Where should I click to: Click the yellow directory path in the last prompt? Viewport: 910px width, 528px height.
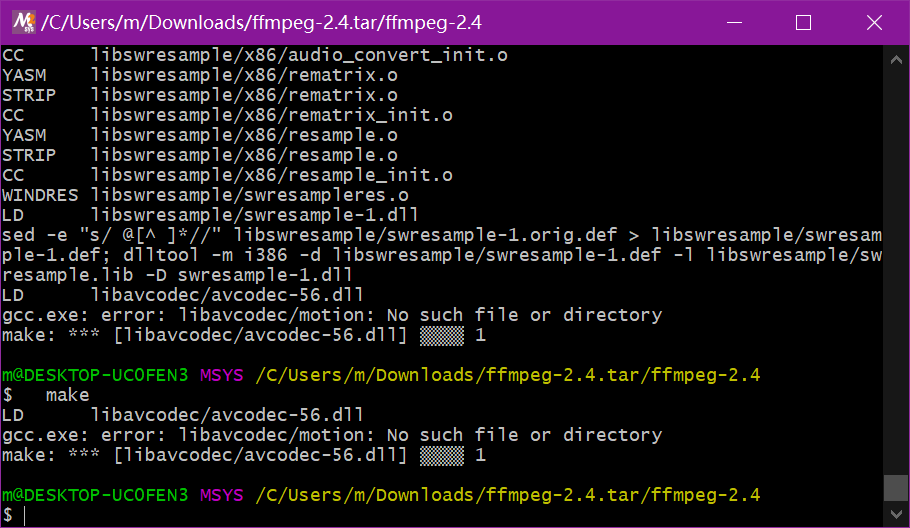coord(507,495)
